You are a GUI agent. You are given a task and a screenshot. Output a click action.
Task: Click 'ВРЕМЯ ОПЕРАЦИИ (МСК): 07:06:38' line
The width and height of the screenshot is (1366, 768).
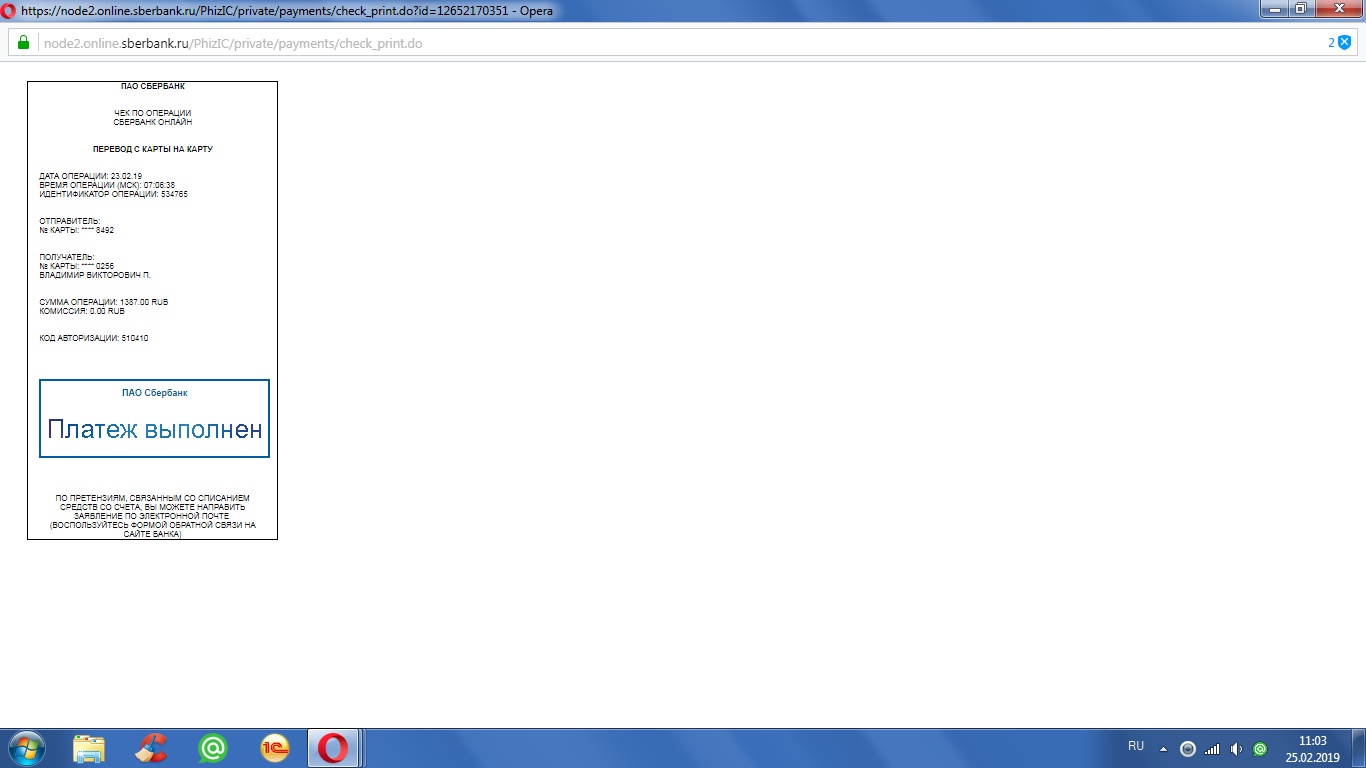tap(107, 185)
